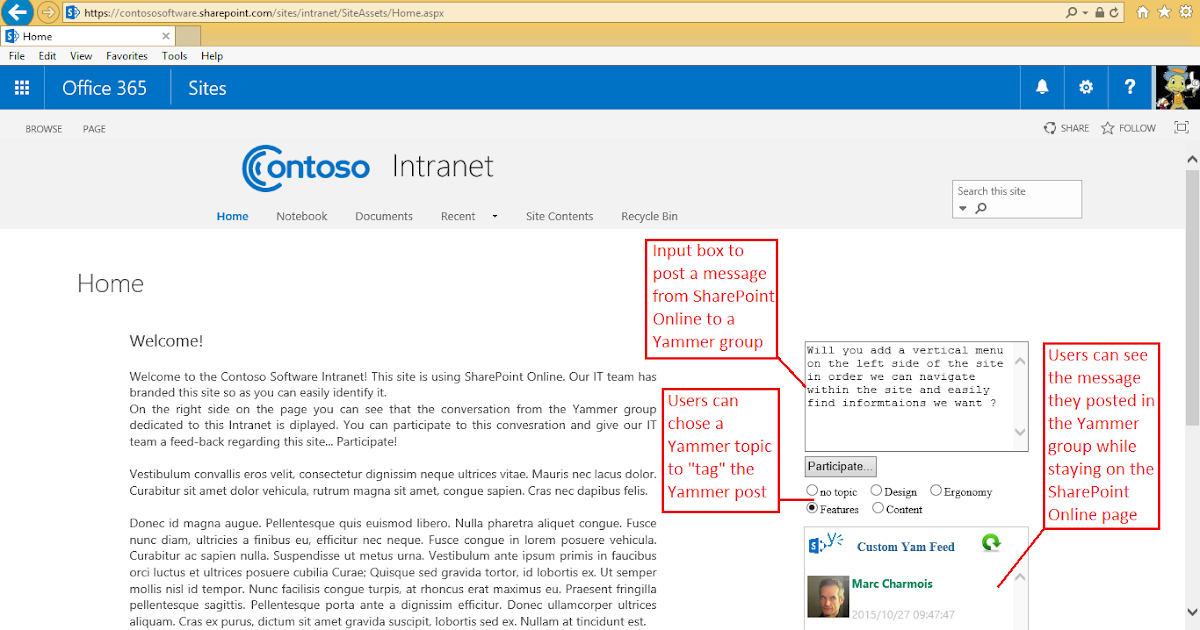Click the page scrollbar up arrow

tap(1192, 159)
